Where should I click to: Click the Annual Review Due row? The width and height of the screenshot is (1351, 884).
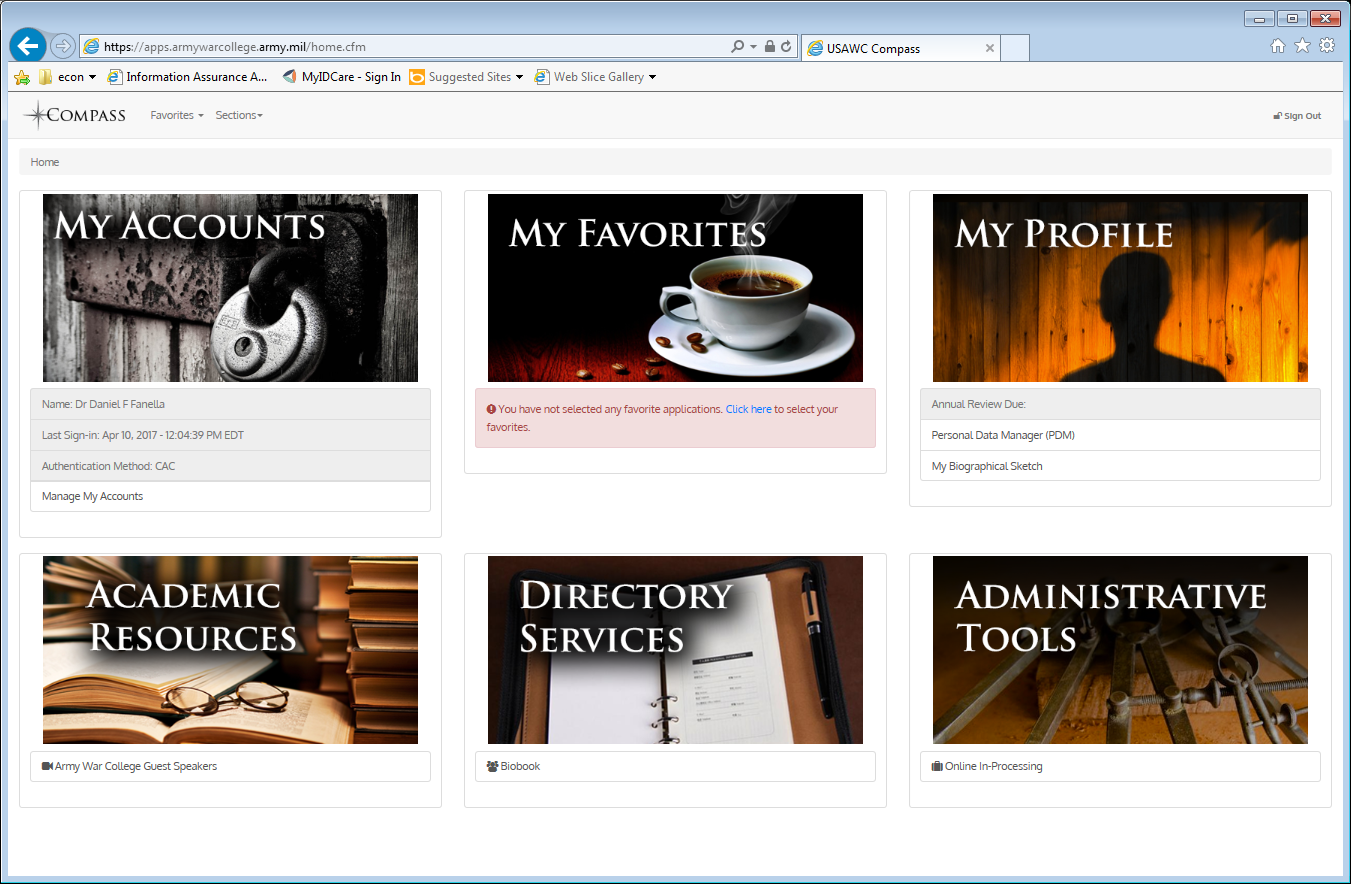click(x=1120, y=404)
